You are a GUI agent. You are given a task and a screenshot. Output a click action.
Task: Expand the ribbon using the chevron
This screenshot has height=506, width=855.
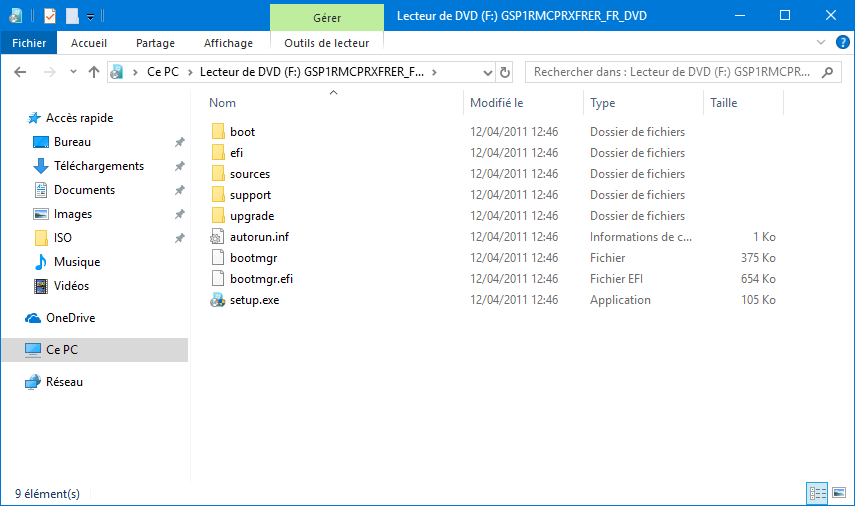tap(821, 42)
